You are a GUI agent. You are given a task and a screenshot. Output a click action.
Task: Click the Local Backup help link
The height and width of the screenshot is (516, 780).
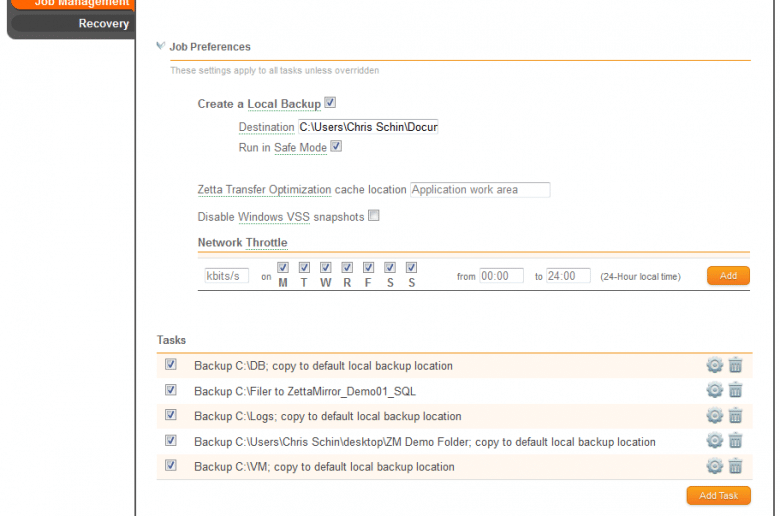pos(284,104)
